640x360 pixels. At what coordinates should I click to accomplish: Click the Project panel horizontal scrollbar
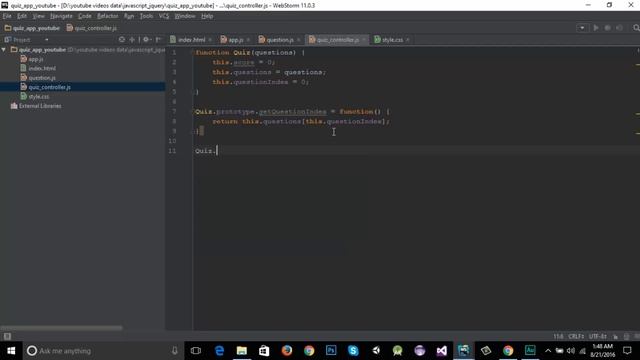point(61,327)
